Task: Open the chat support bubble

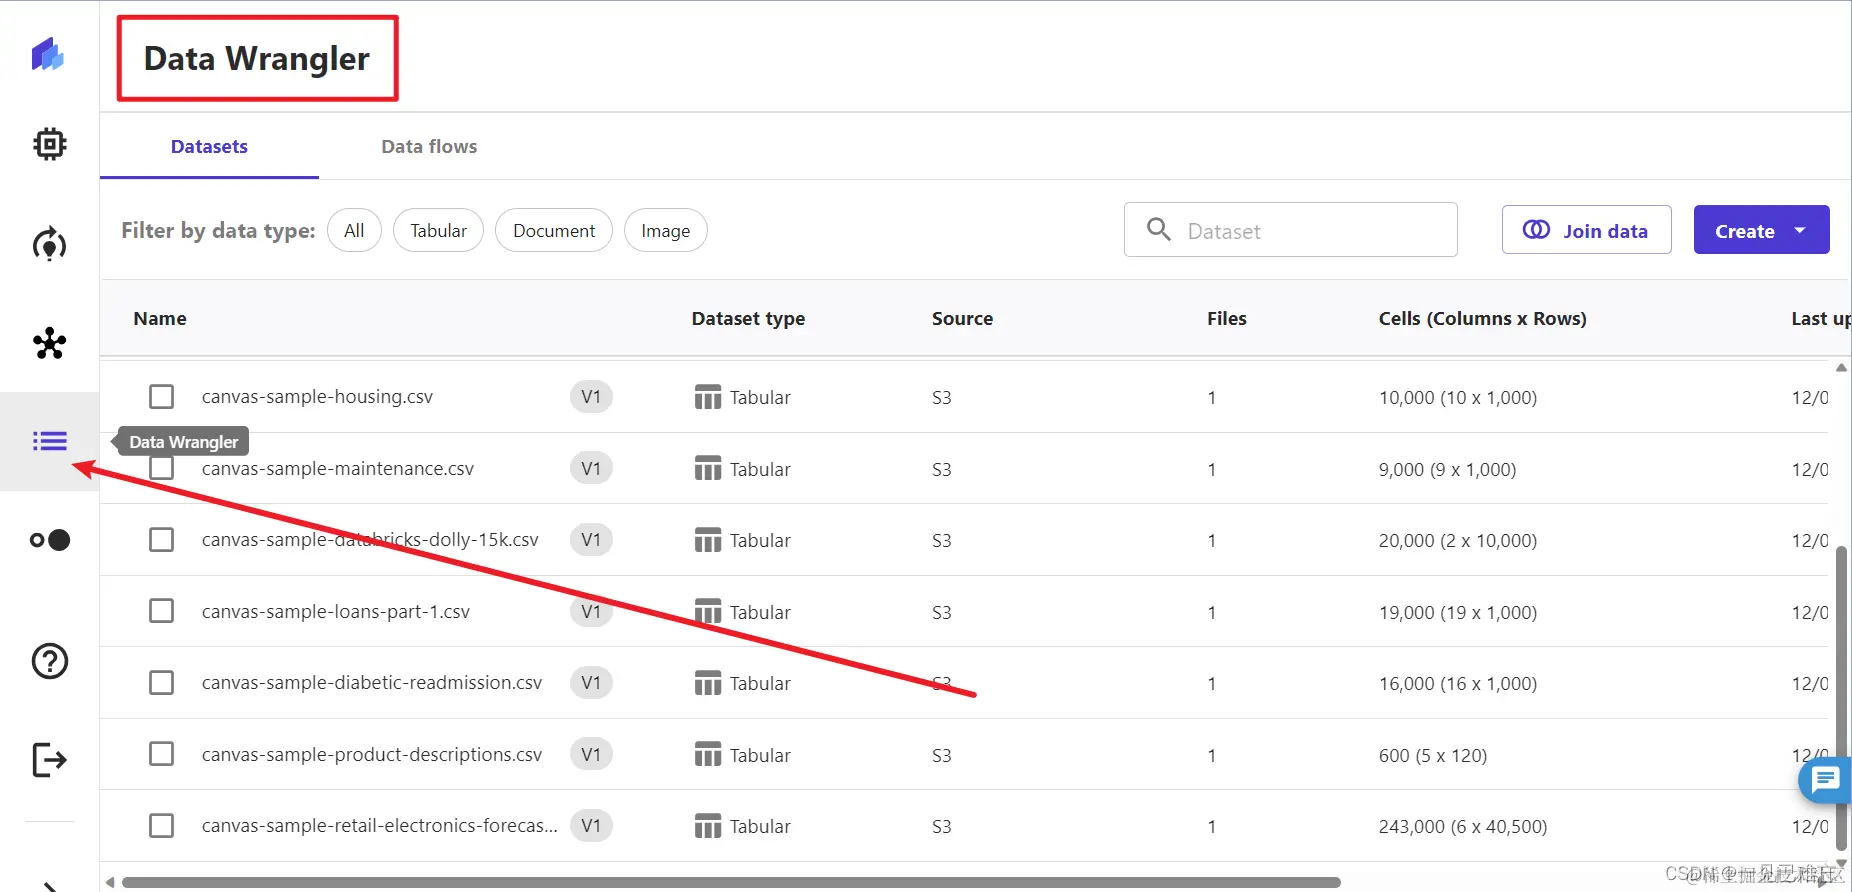Action: [x=1826, y=780]
